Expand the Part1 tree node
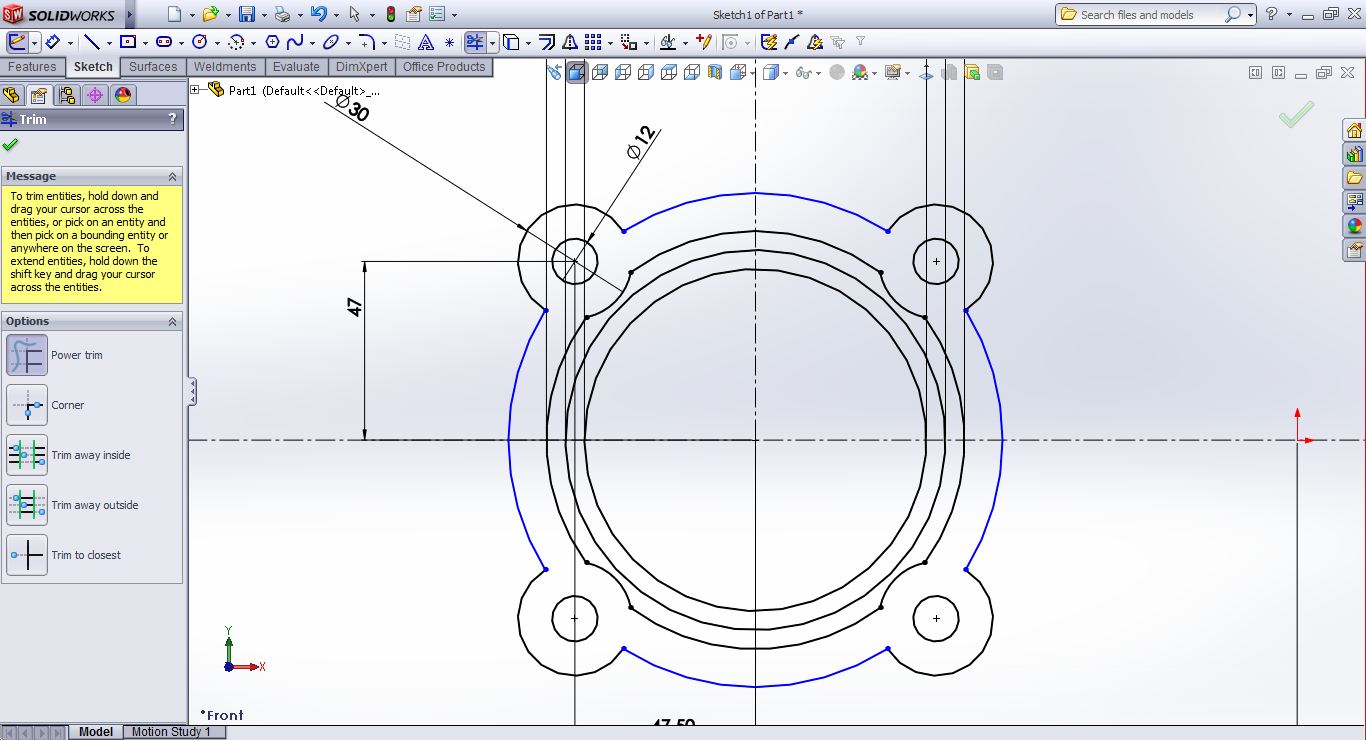Screen dimensions: 1366x740 [x=195, y=90]
